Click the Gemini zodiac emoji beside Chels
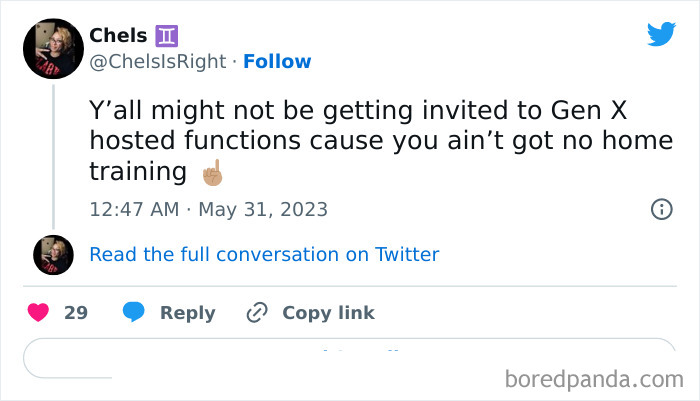The width and height of the screenshot is (700, 401). [x=166, y=36]
